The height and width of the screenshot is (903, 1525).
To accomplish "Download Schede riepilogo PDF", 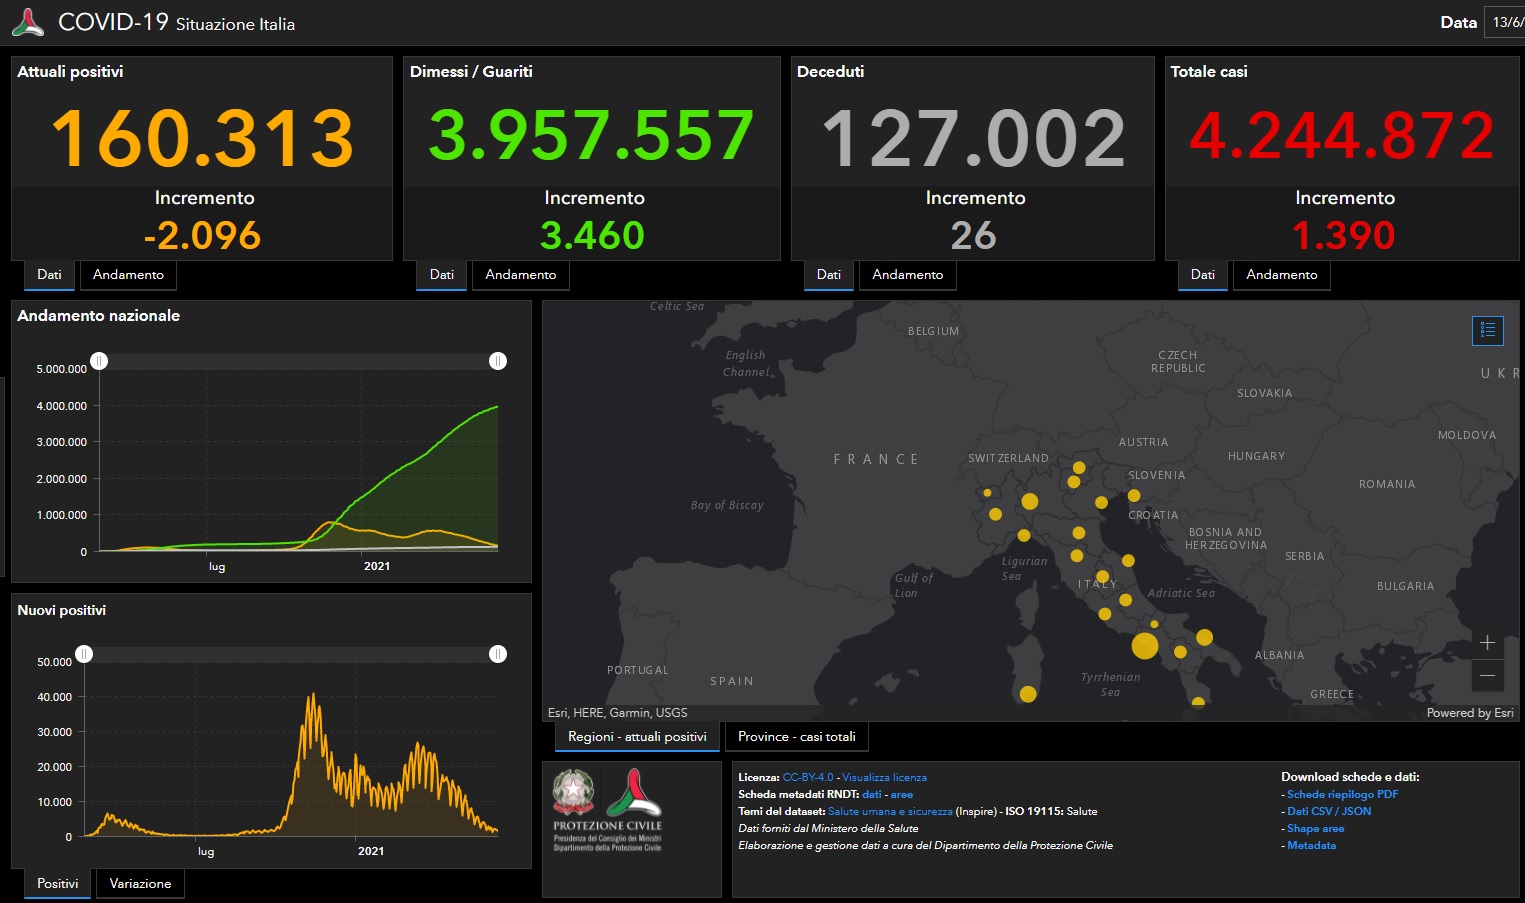I will [1342, 794].
